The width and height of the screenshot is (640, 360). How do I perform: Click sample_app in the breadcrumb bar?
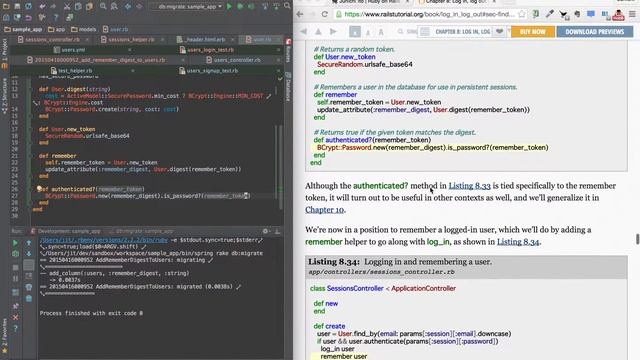[23, 29]
